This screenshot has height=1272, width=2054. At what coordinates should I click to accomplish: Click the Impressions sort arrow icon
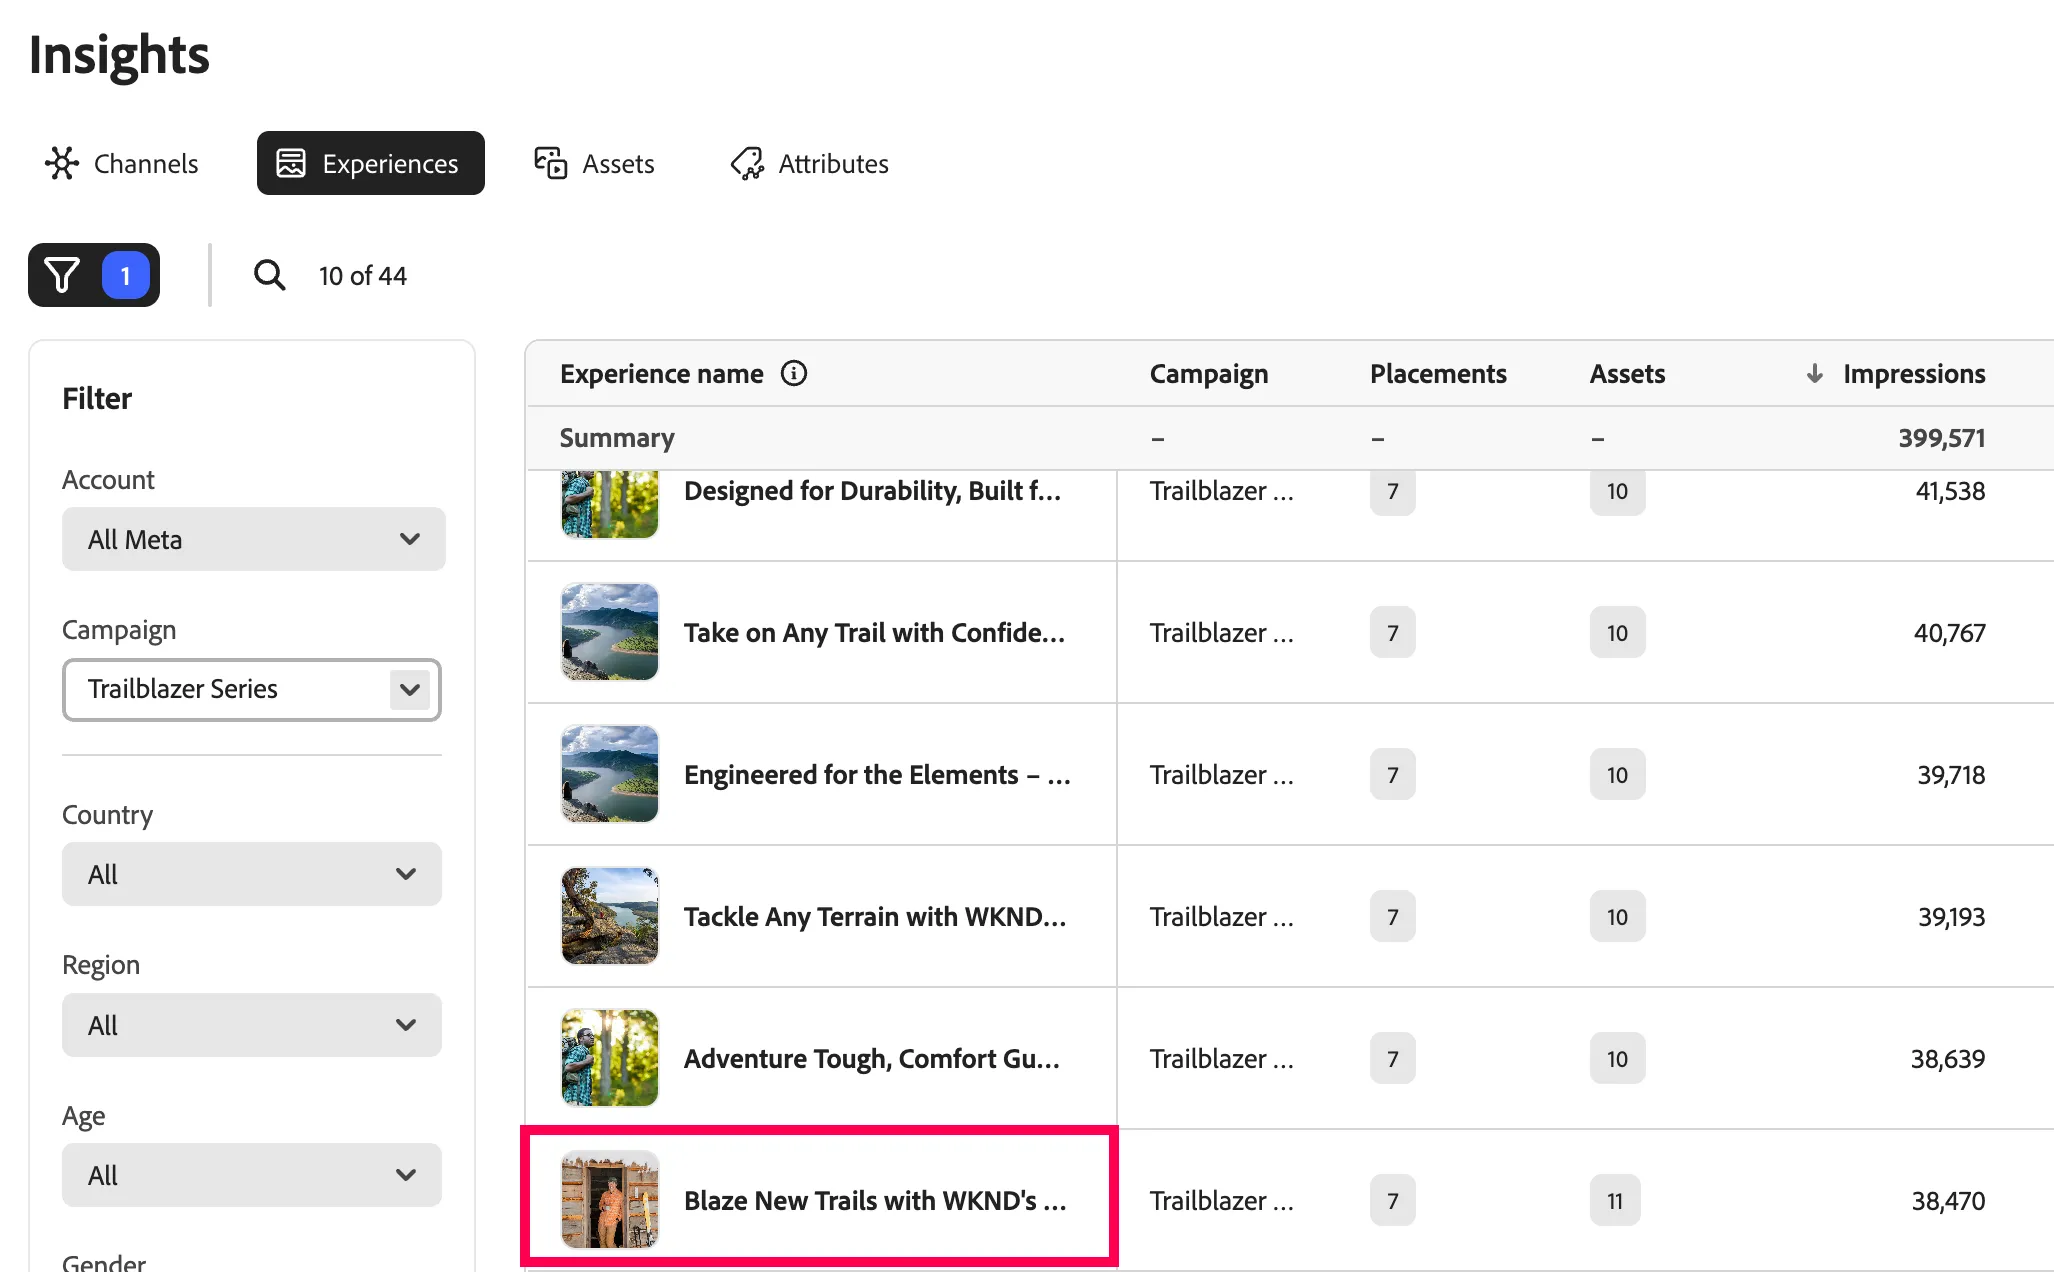1814,373
